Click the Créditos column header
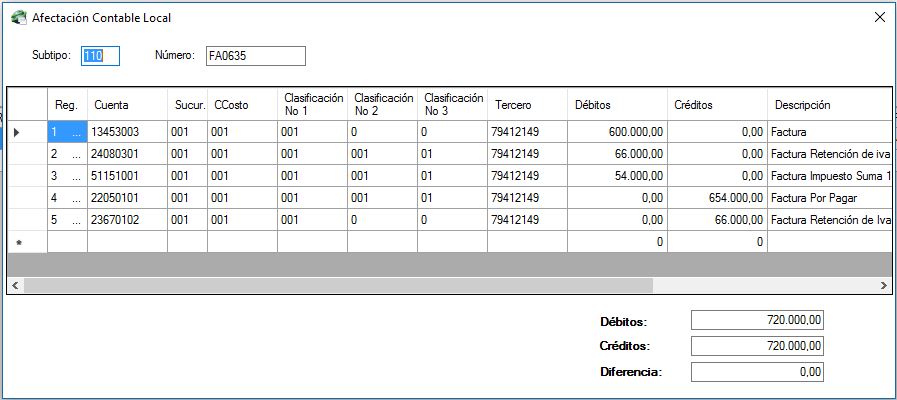The image size is (897, 400). [x=717, y=105]
